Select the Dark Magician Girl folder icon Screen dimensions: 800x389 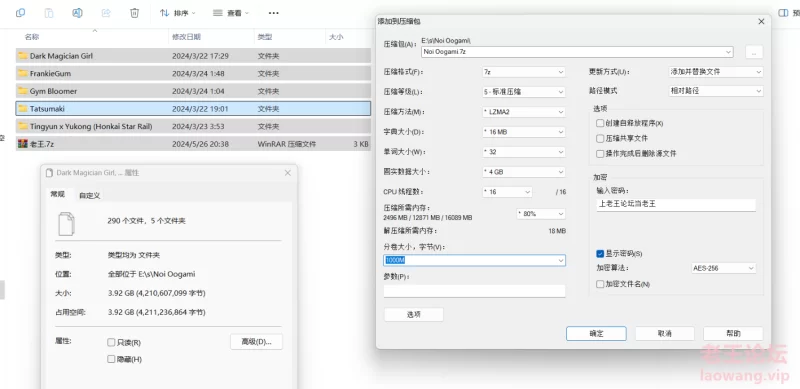point(22,56)
